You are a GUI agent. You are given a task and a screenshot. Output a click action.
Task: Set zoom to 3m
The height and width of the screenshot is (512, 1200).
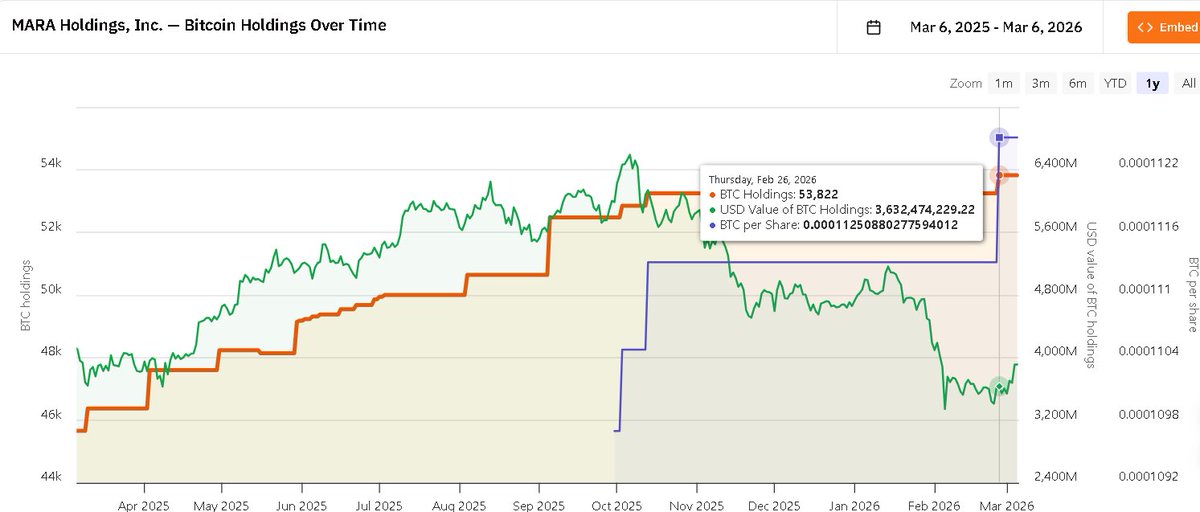(1040, 84)
